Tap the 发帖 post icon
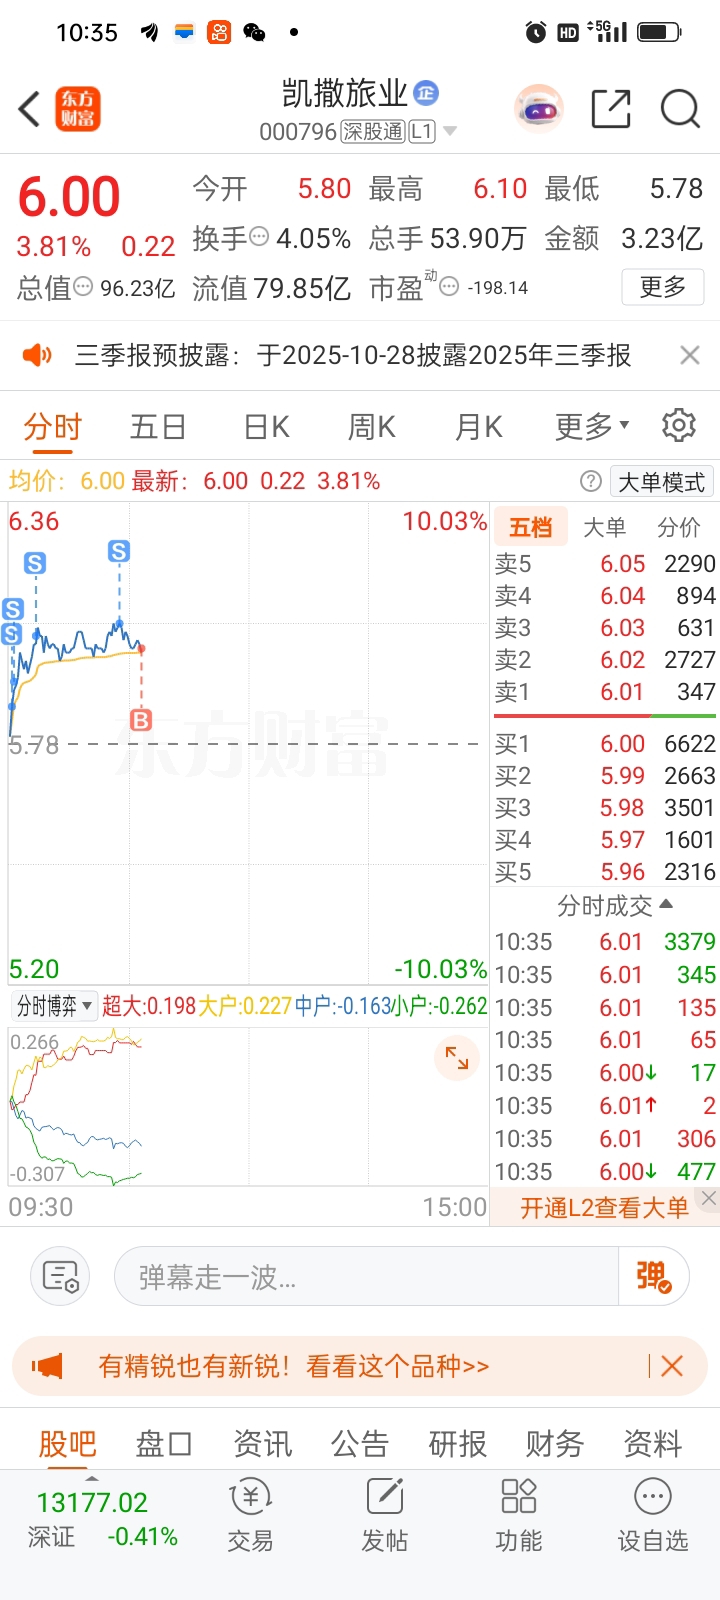720x1600 pixels. [384, 1515]
